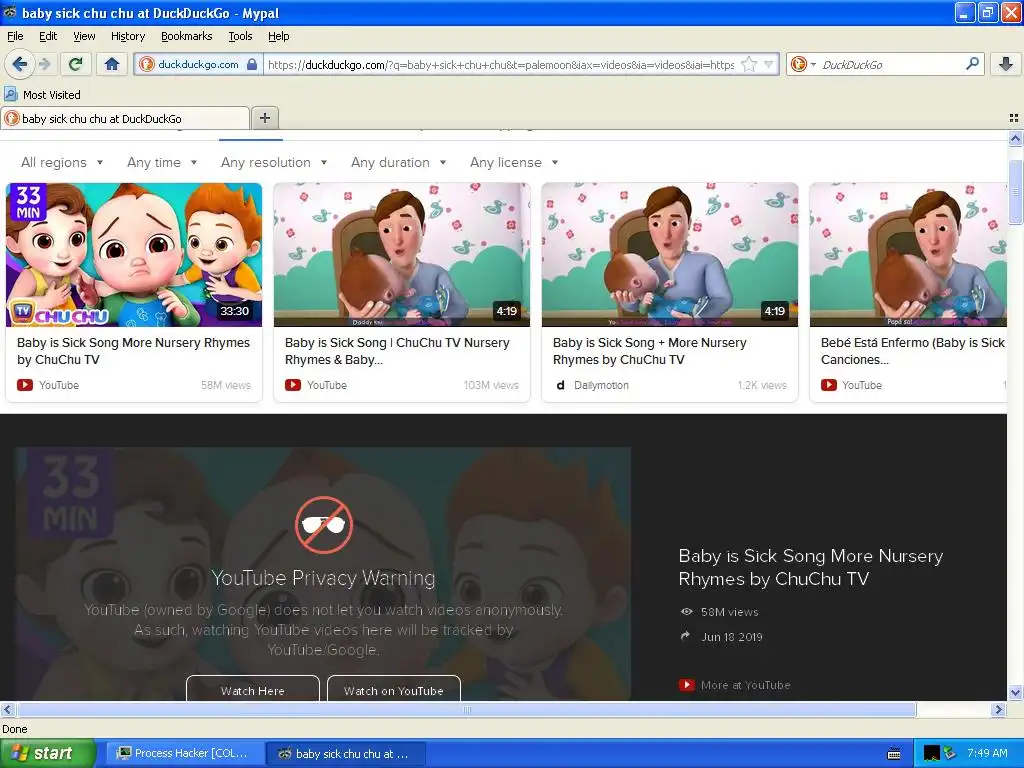Click the Most Visited bookmarks label
Viewport: 1024px width, 768px height.
pyautogui.click(x=52, y=95)
